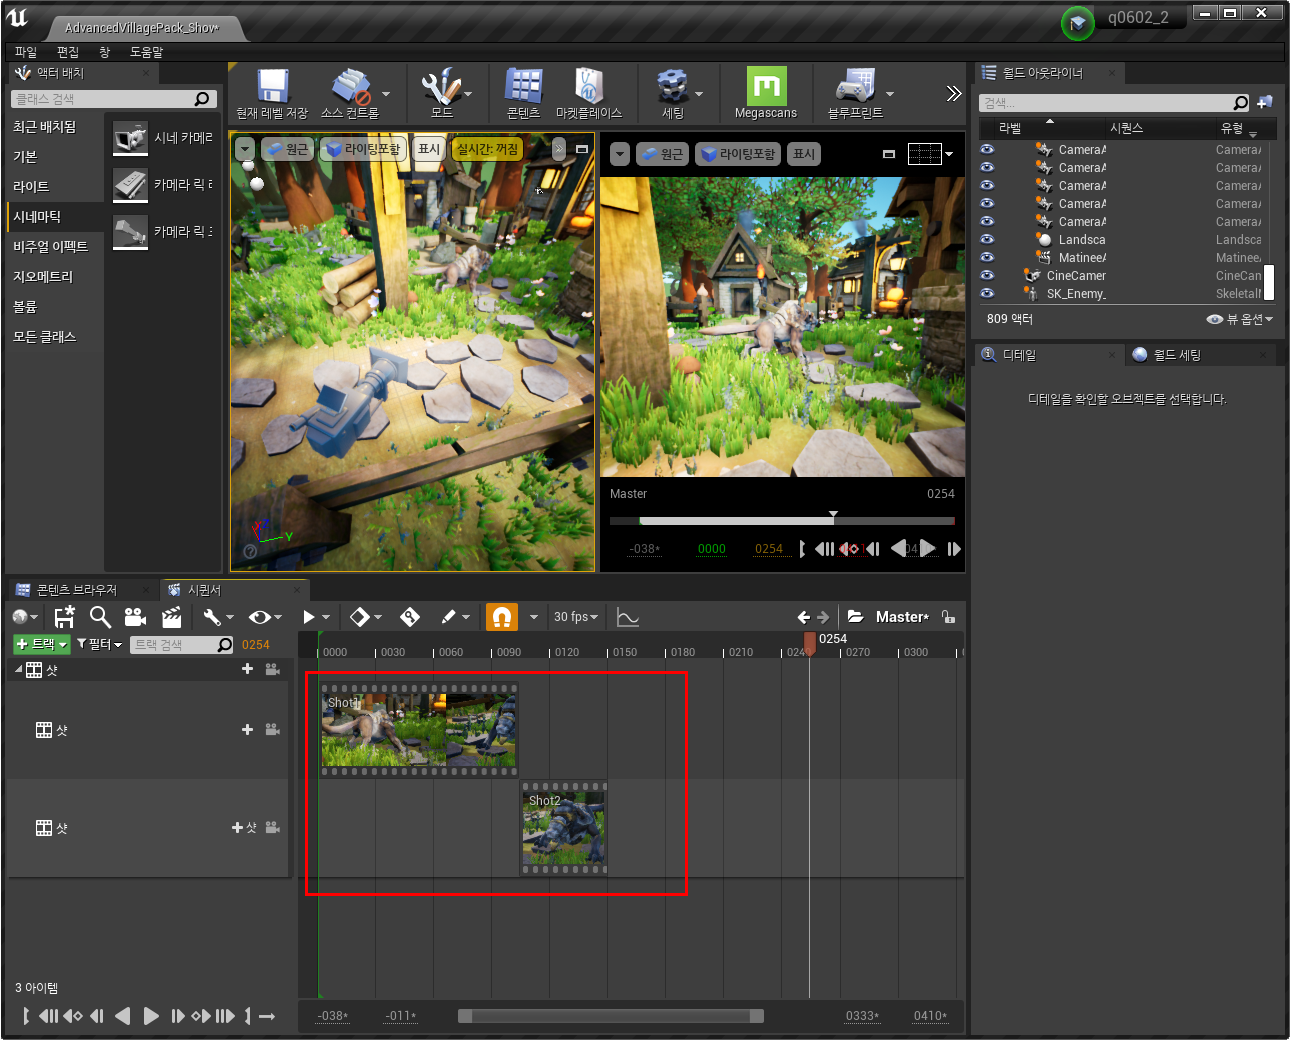Save the current level with the toolbar disk icon

click(x=272, y=87)
